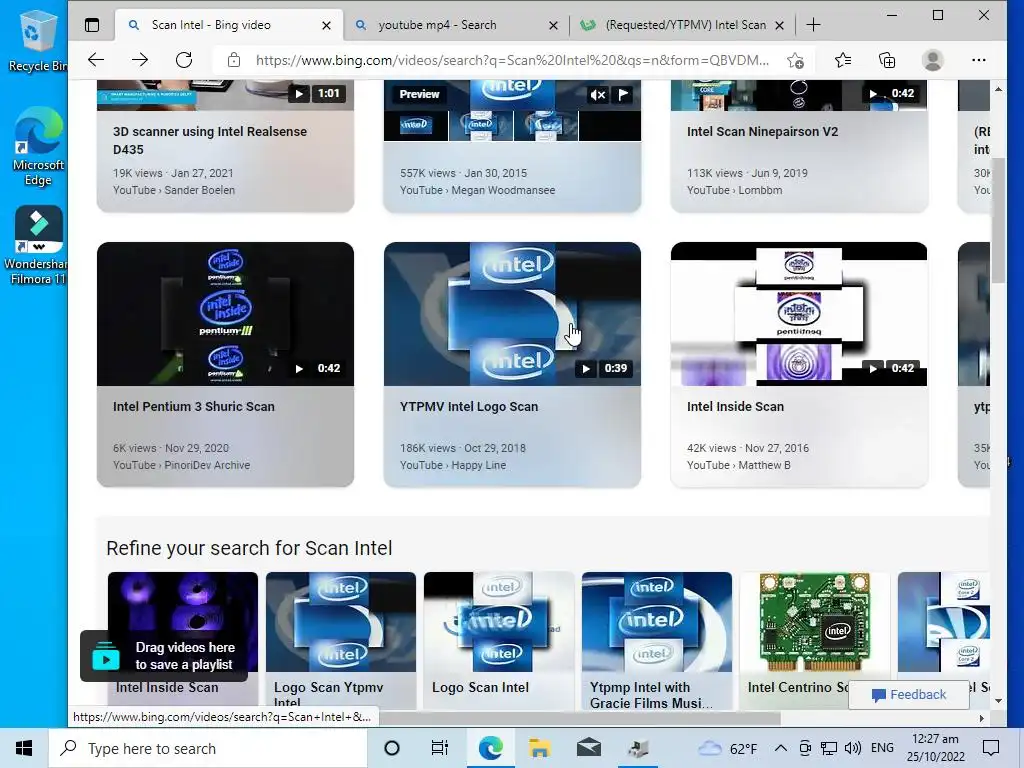Unmute the preview video sound icon
1024x768 pixels.
point(598,95)
